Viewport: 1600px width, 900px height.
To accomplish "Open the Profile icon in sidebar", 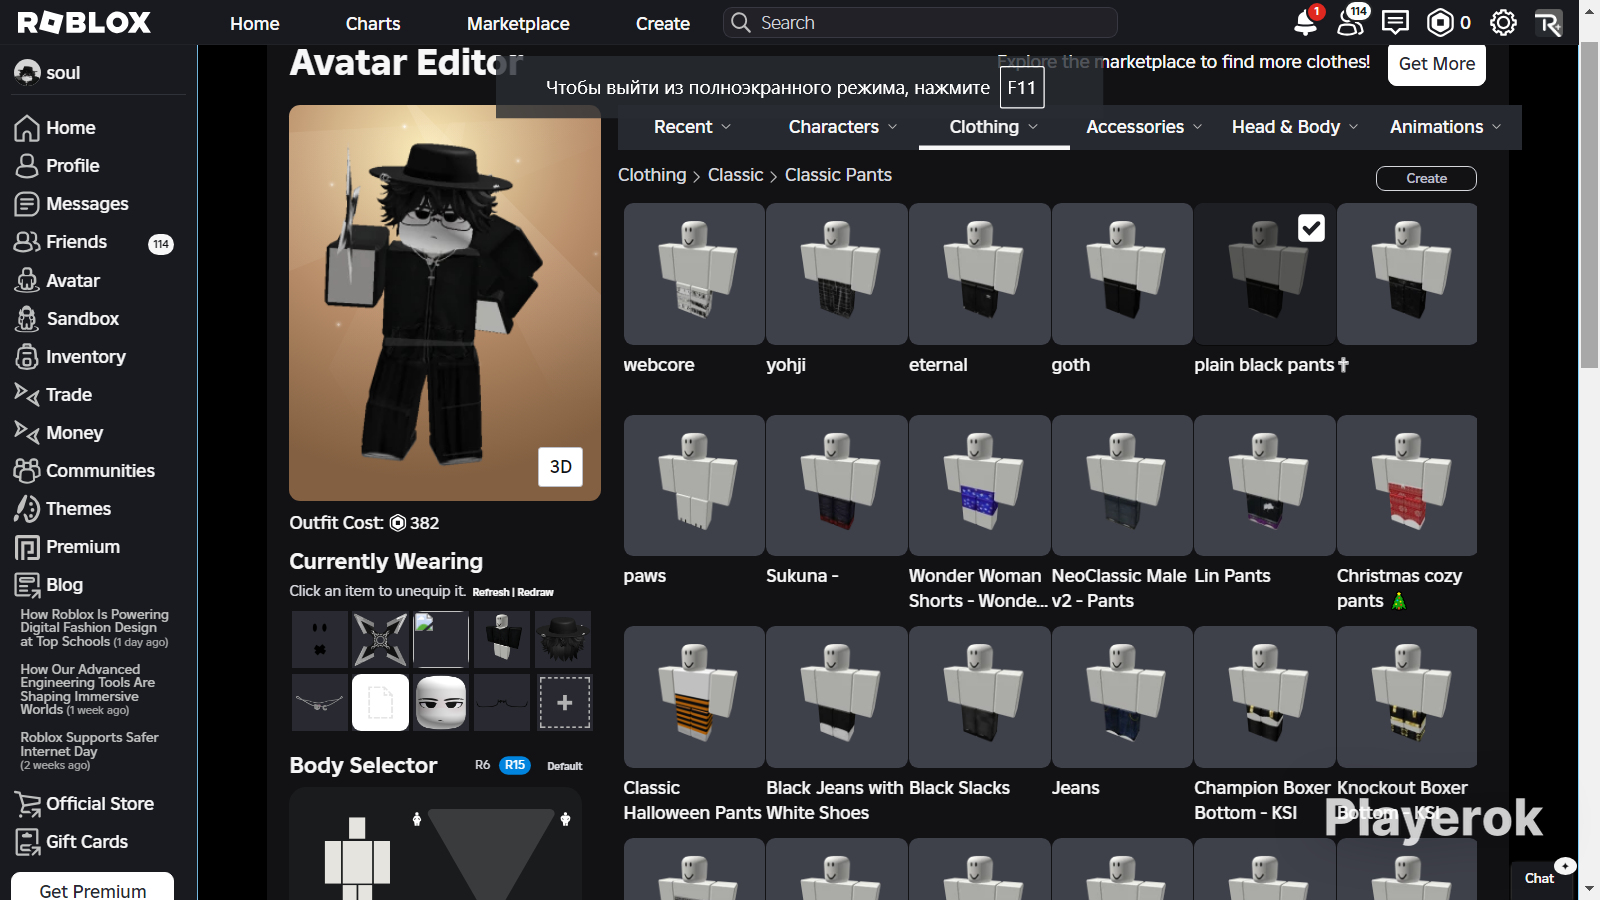I will (27, 166).
